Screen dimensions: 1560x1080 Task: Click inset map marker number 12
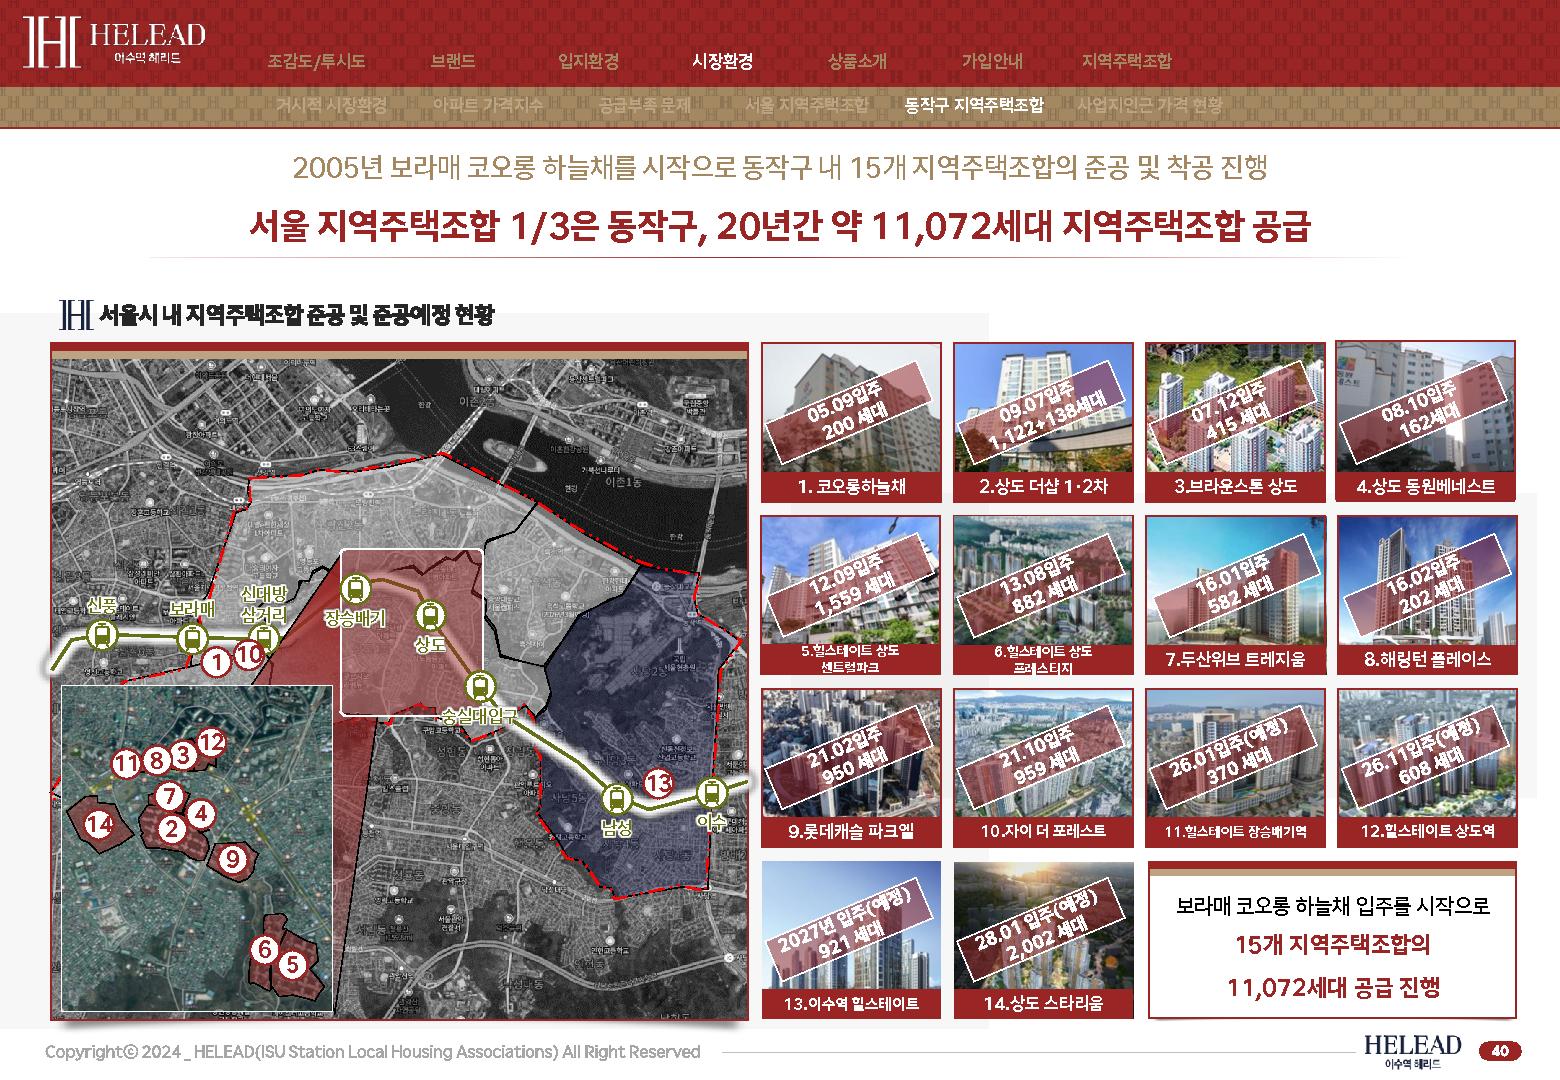[x=211, y=742]
